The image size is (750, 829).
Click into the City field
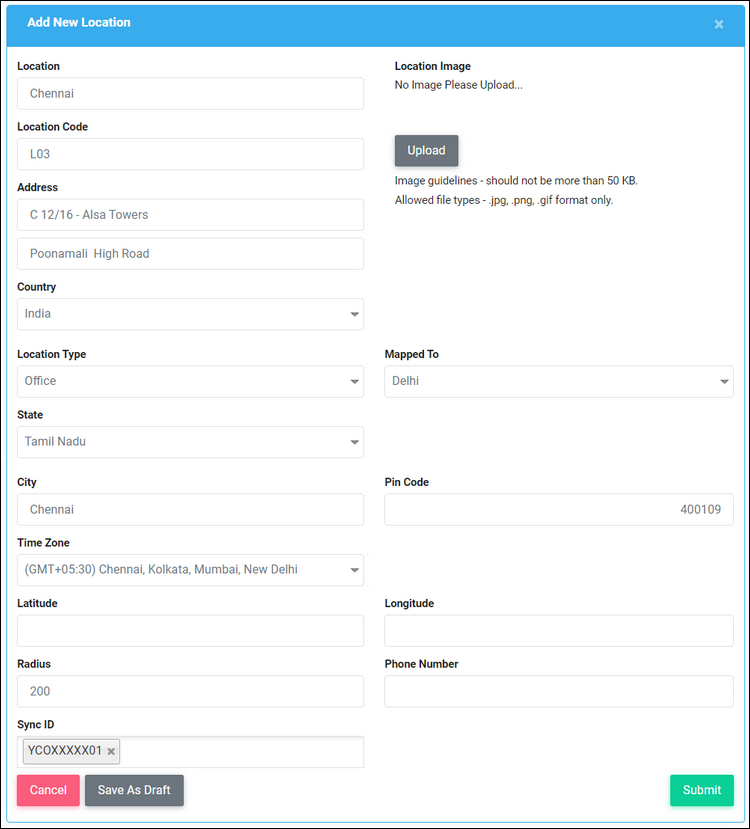point(190,509)
